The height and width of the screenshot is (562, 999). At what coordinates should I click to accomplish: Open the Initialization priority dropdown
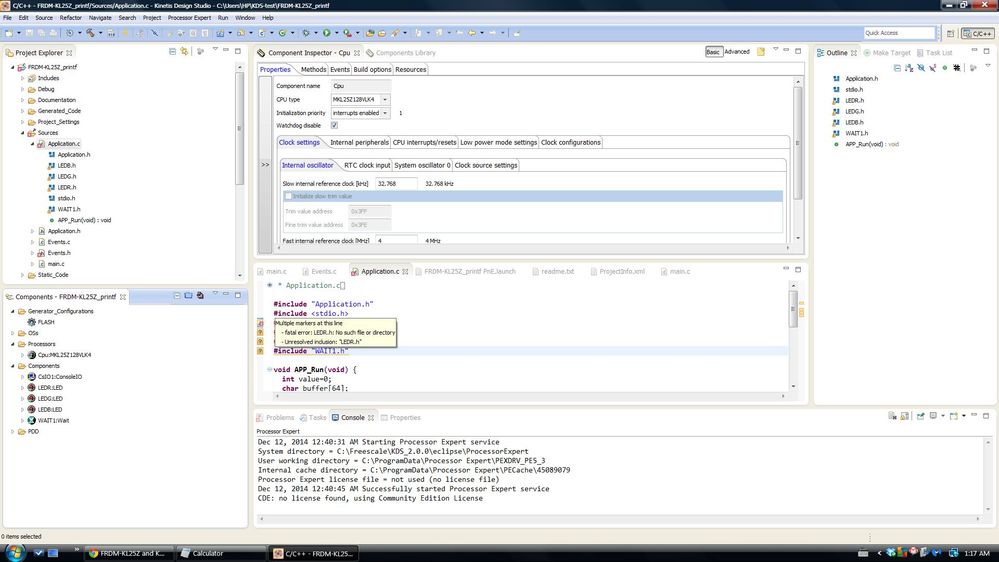385,113
